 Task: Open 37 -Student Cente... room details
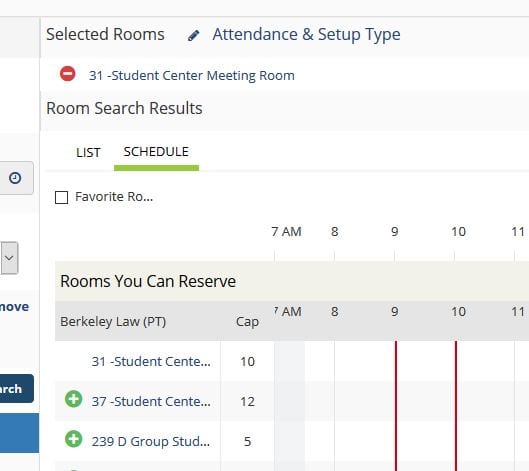point(151,401)
